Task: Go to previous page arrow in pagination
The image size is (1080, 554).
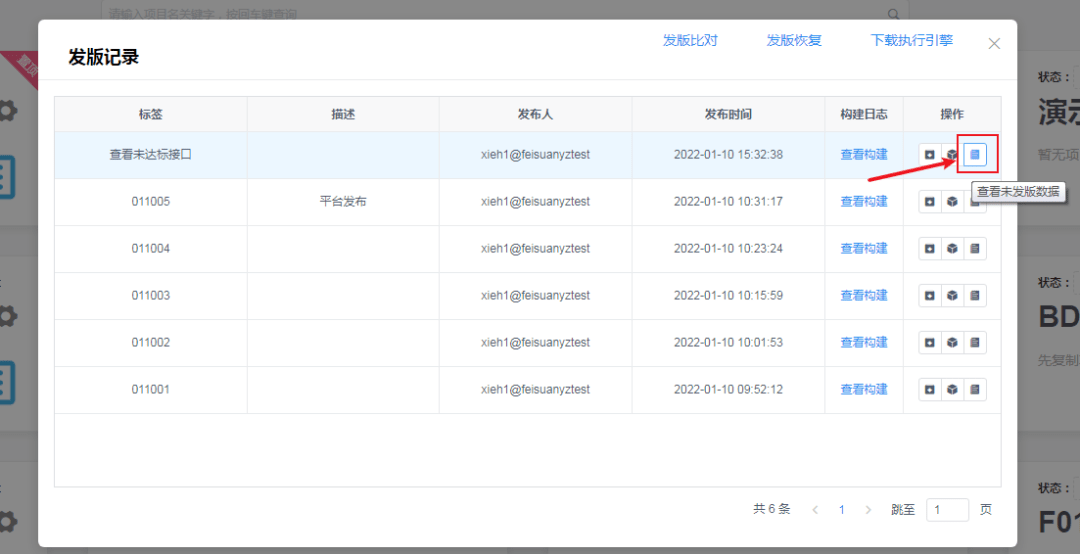Action: [816, 510]
